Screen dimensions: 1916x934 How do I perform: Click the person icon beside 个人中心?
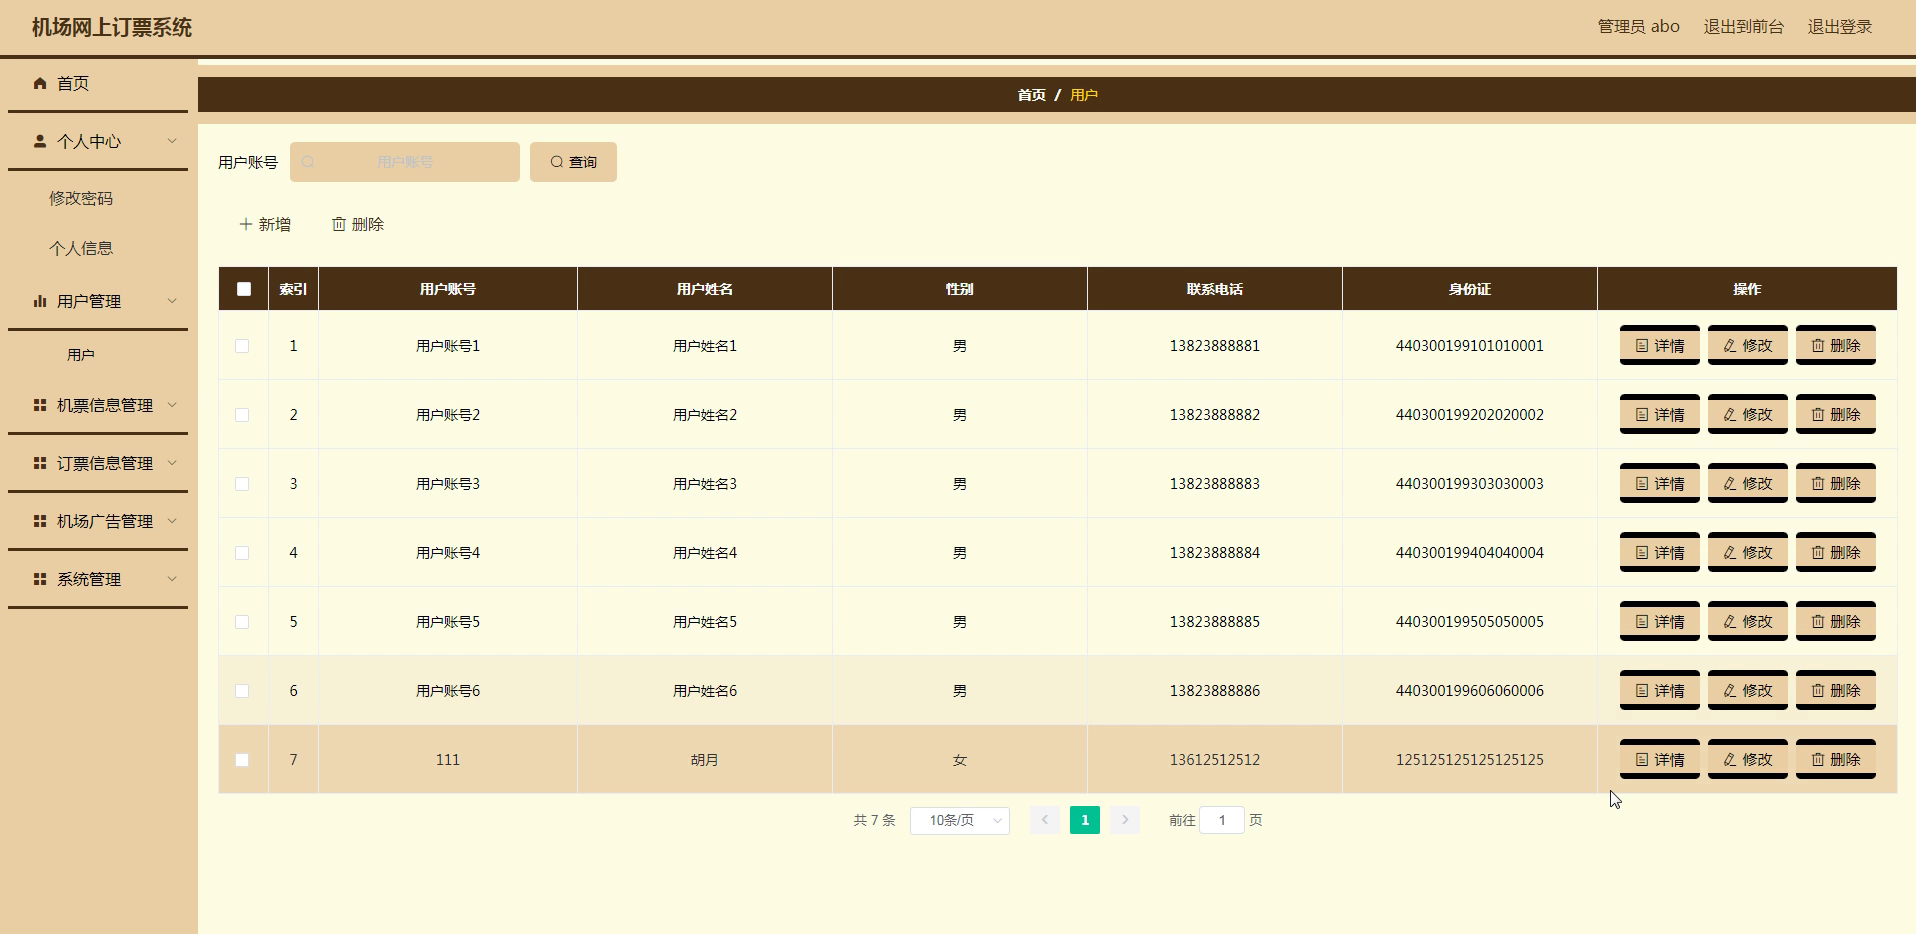(x=40, y=141)
